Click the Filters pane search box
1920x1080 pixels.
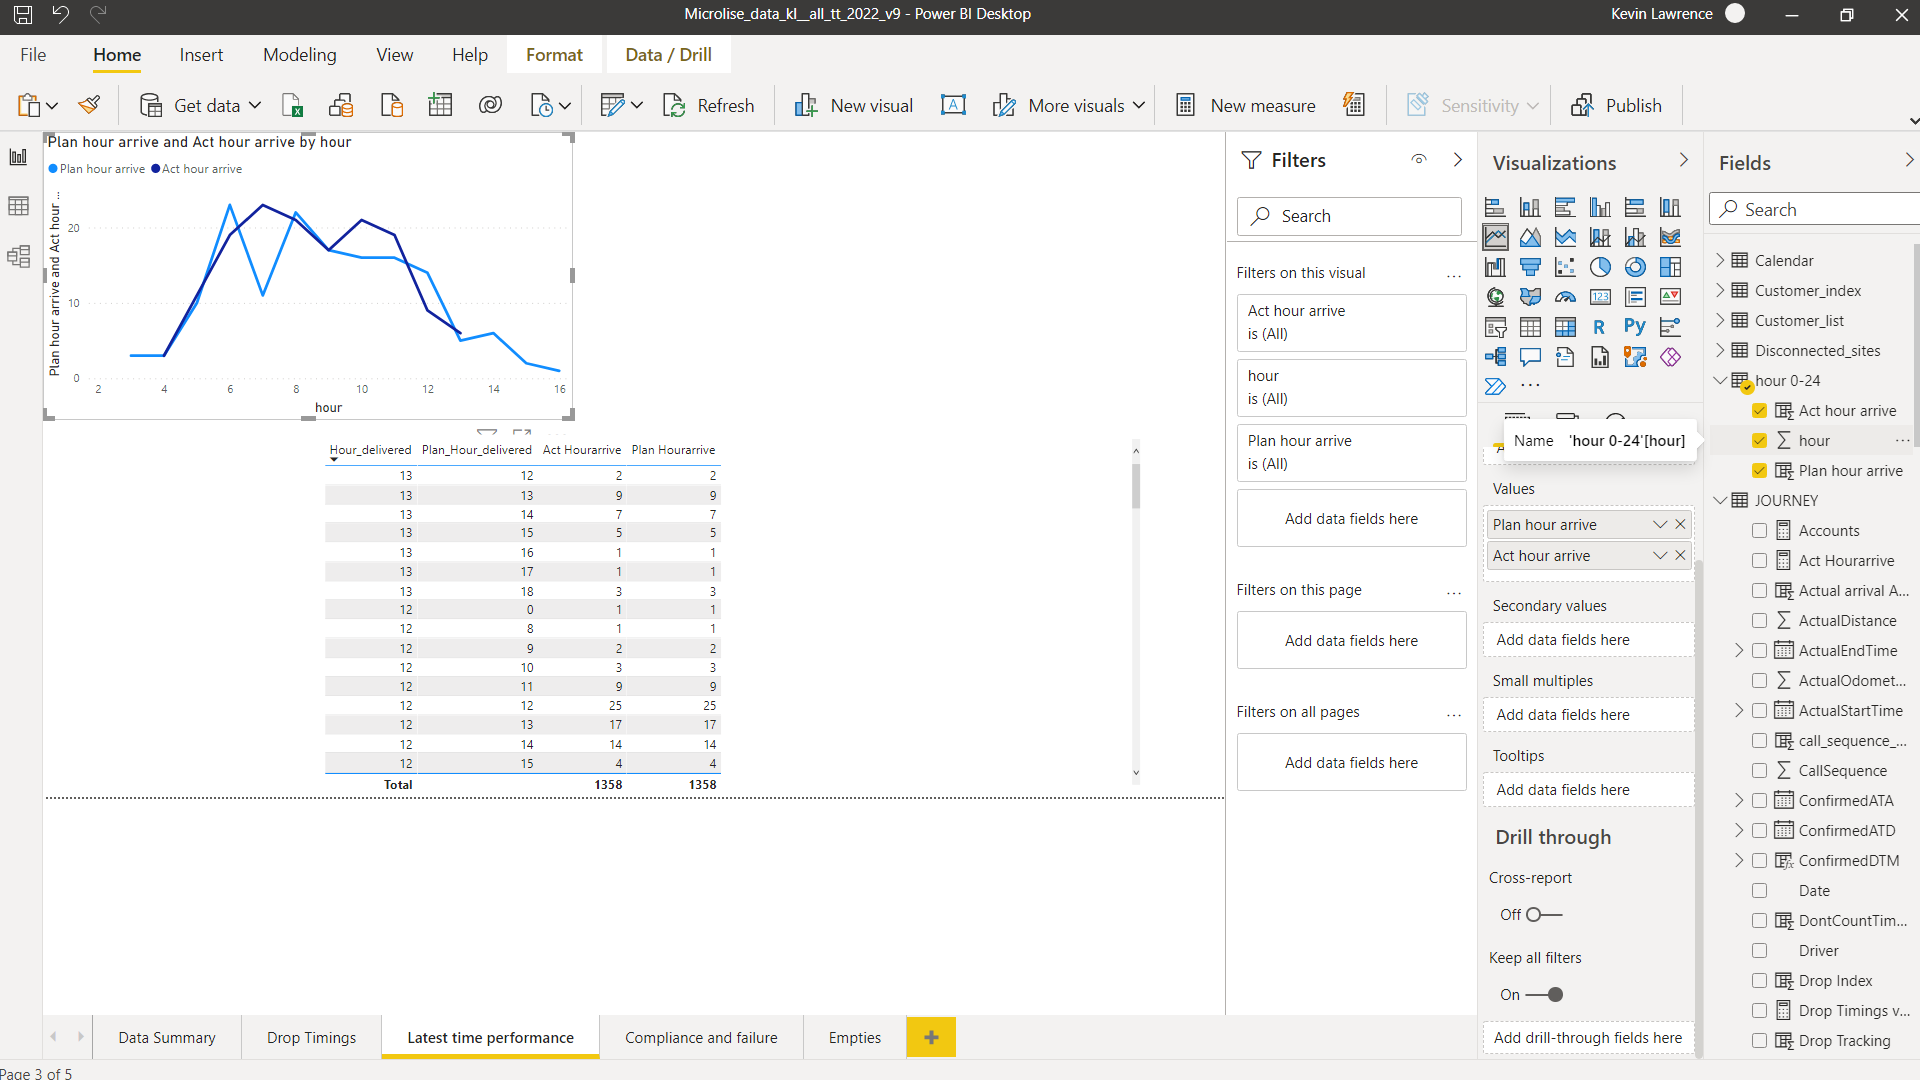tap(1349, 216)
